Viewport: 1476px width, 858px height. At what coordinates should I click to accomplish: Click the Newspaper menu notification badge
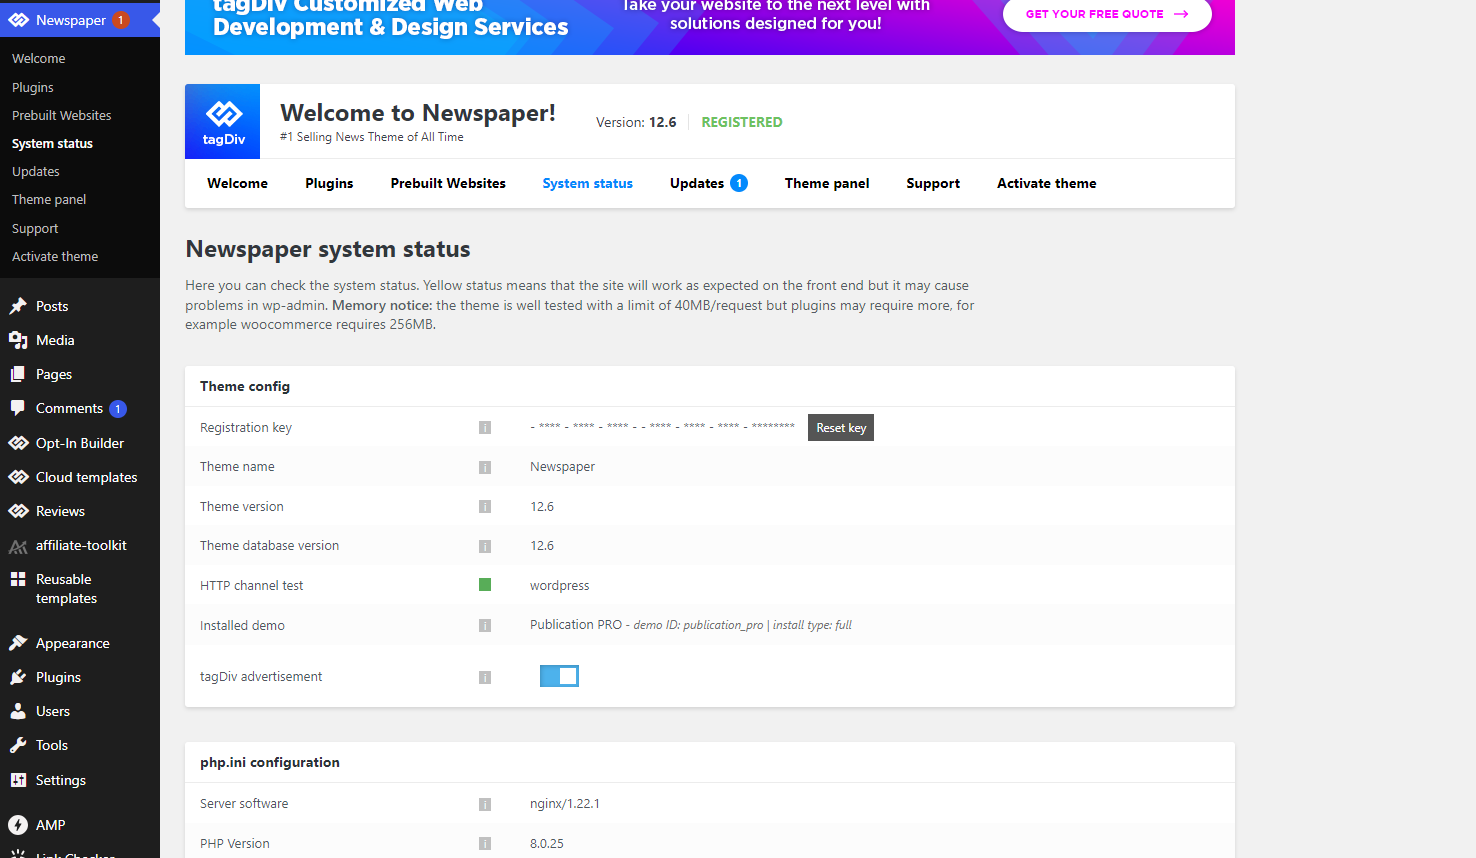pos(121,20)
